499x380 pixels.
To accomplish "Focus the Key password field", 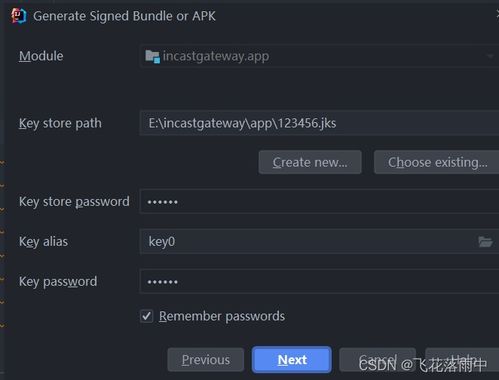I will (319, 282).
